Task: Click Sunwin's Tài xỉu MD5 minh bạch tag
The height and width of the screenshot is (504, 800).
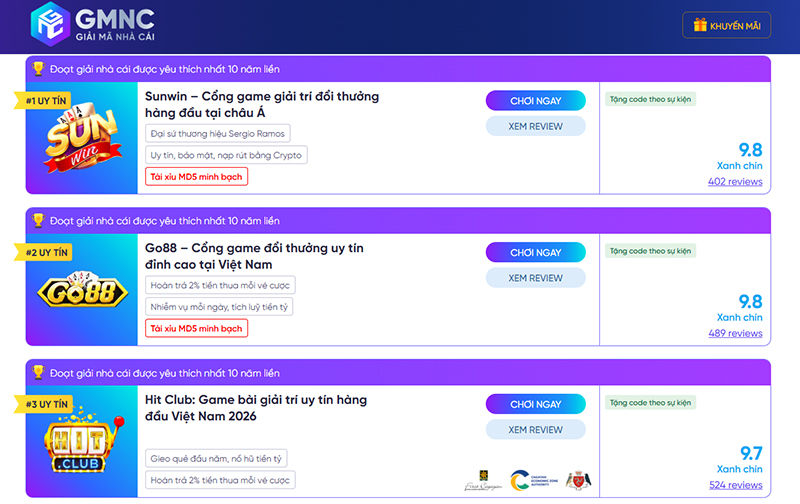Action: coord(196,176)
